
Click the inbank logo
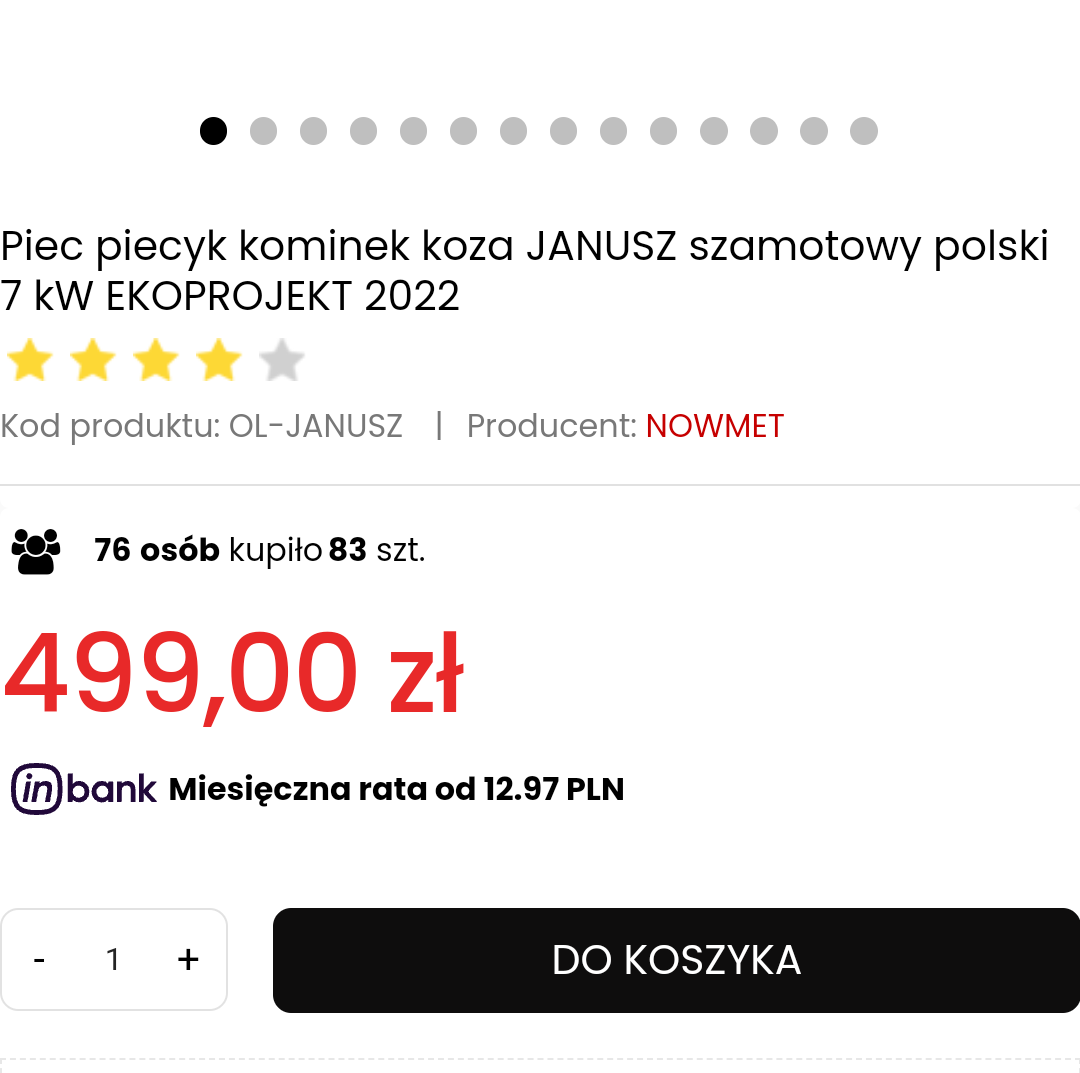point(84,789)
